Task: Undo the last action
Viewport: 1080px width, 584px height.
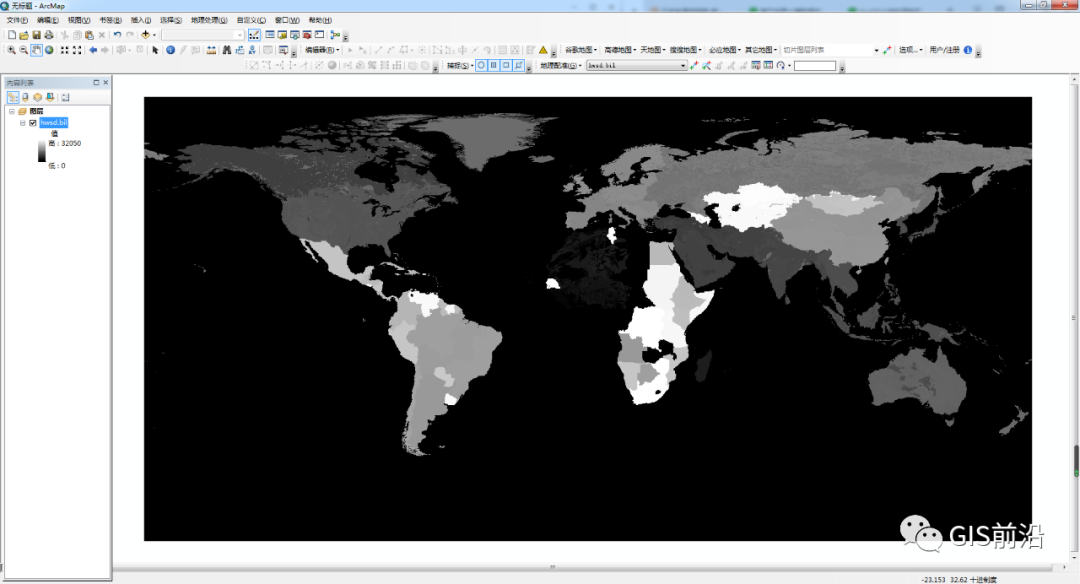Action: [117, 34]
